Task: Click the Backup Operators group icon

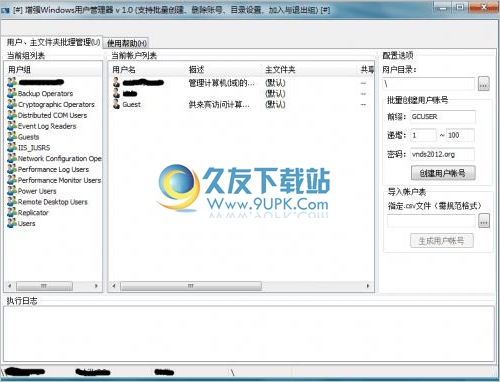Action: pyautogui.click(x=12, y=93)
